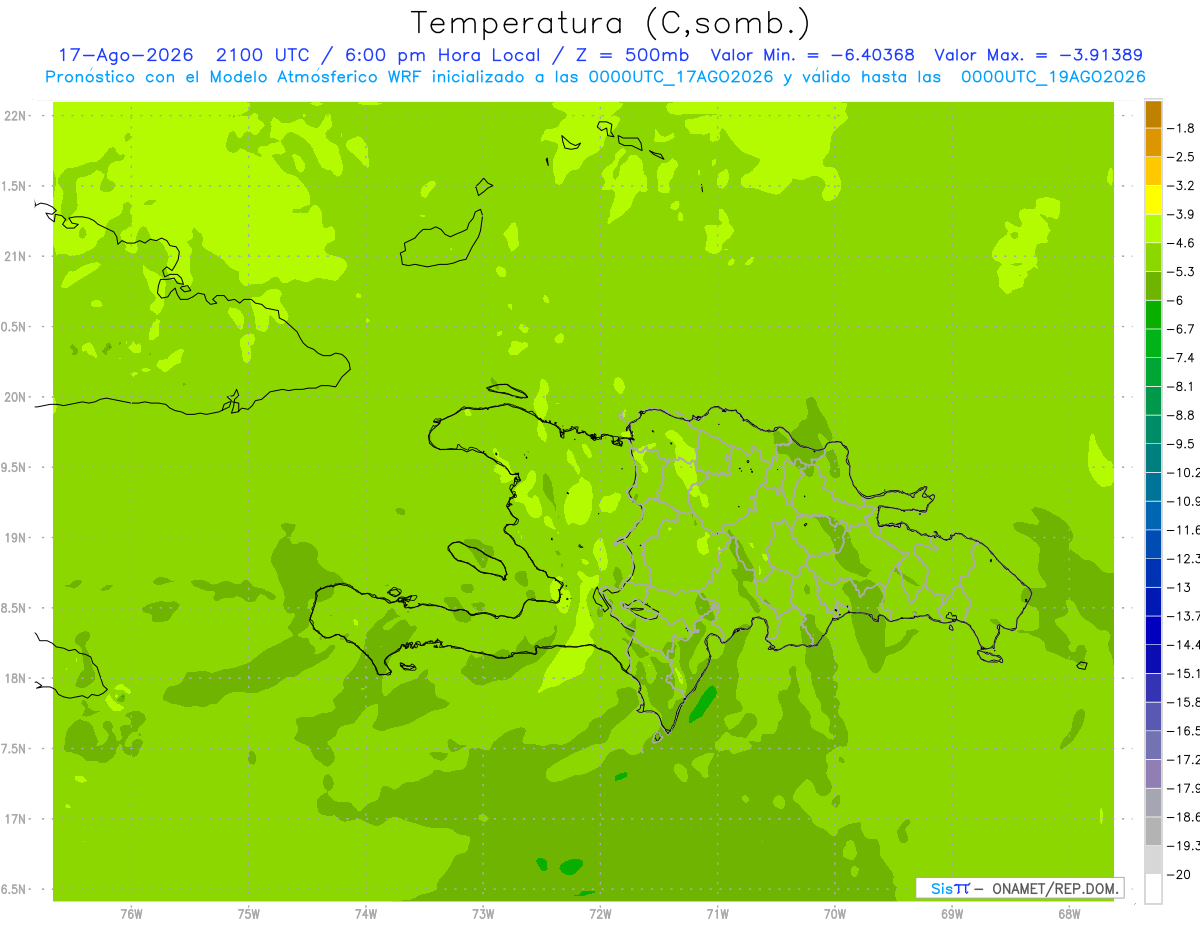Click the '75W' longitude label
Viewport: 1200px width, 927px height.
(x=249, y=914)
